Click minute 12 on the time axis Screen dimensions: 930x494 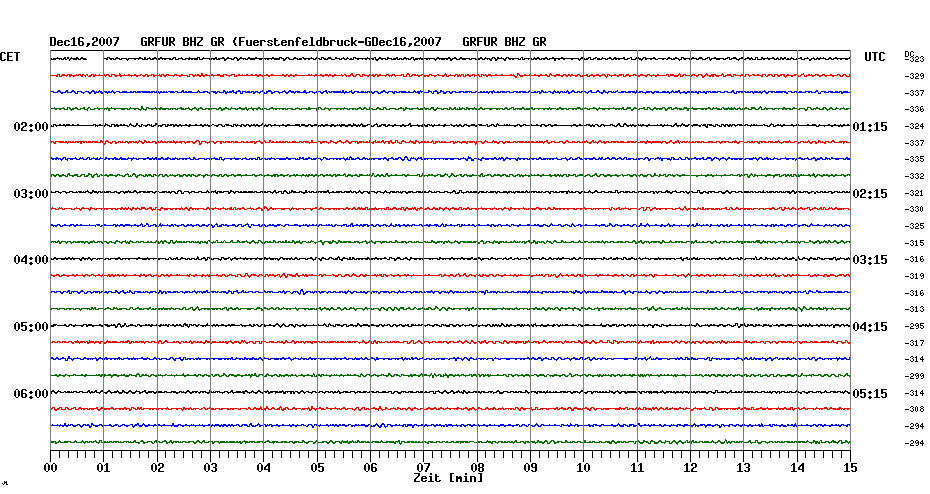point(690,467)
